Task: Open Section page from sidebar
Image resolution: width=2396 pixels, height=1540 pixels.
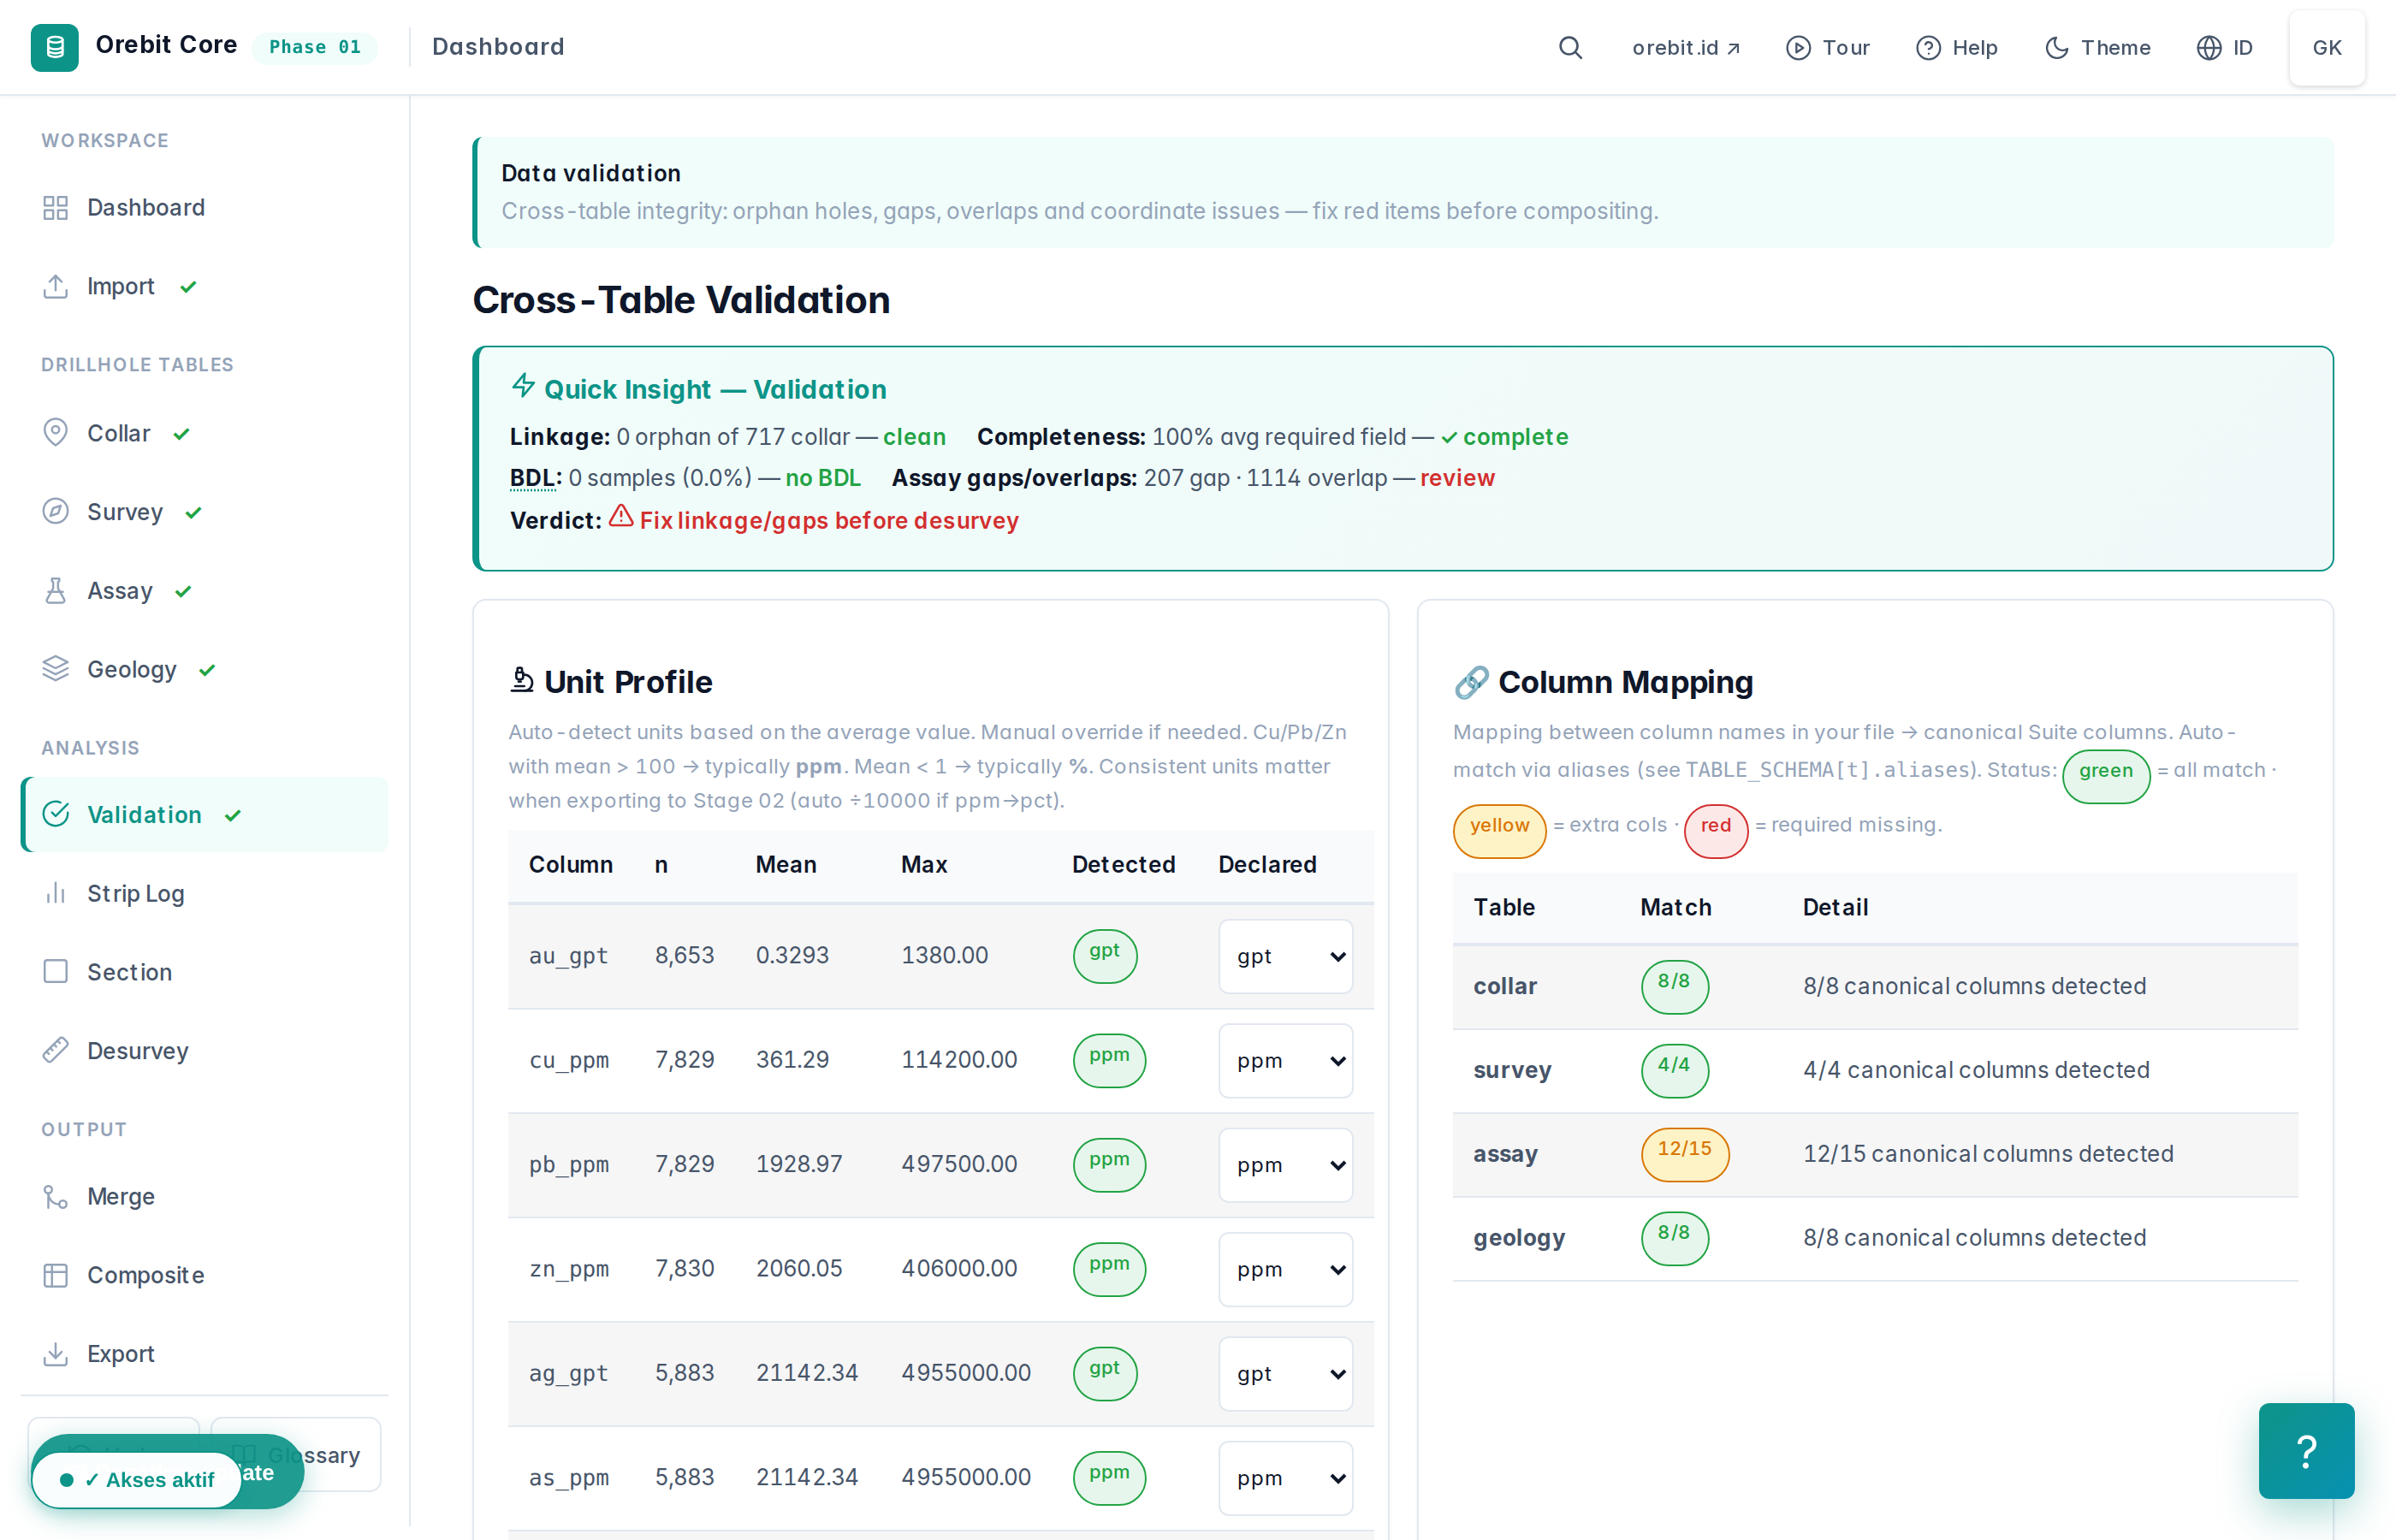Action: 204,972
